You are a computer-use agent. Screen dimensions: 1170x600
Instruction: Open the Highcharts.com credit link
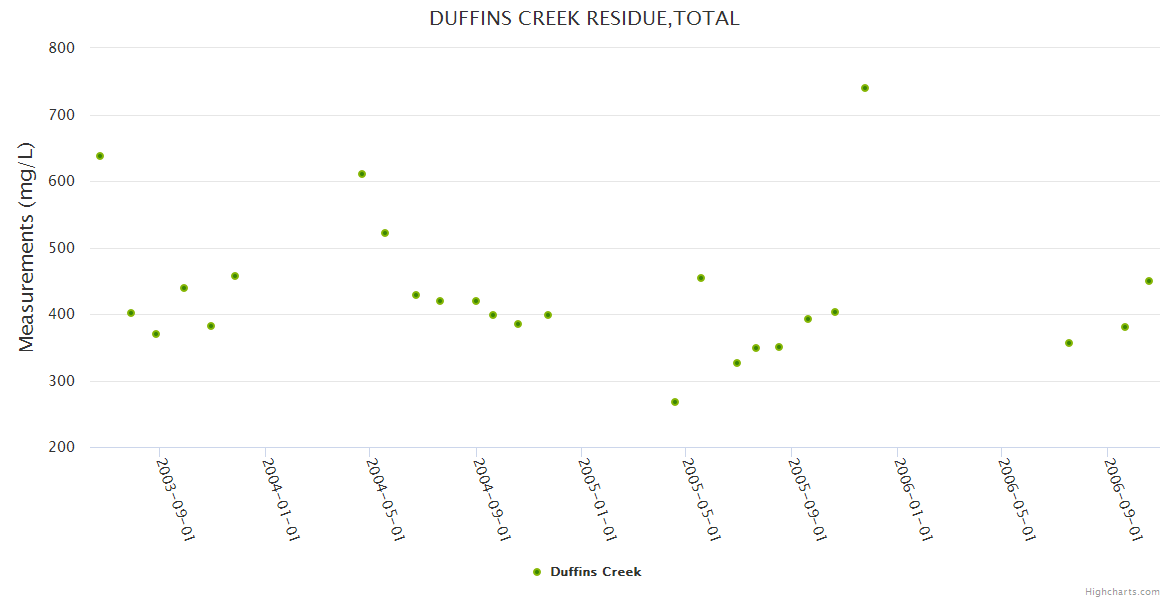[1122, 591]
